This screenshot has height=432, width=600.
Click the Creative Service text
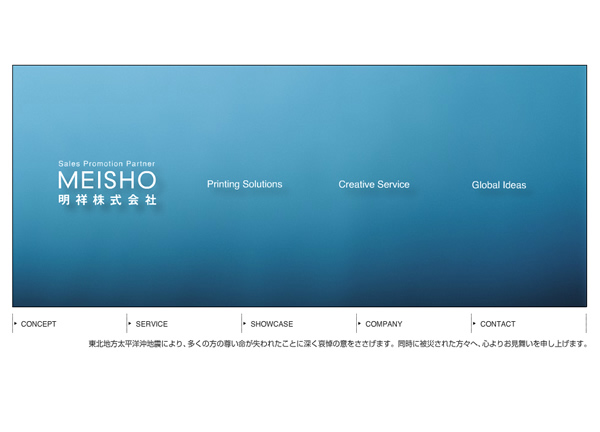click(374, 184)
